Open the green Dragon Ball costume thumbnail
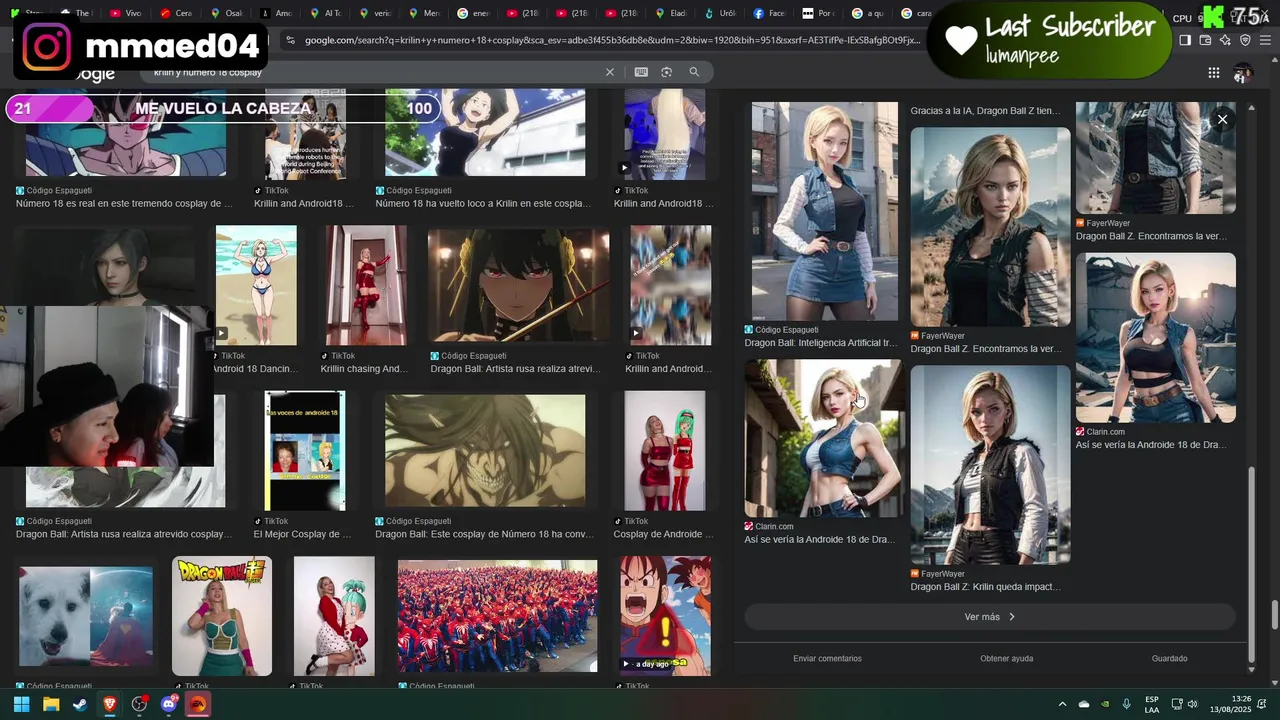The width and height of the screenshot is (1280, 720). [x=222, y=616]
